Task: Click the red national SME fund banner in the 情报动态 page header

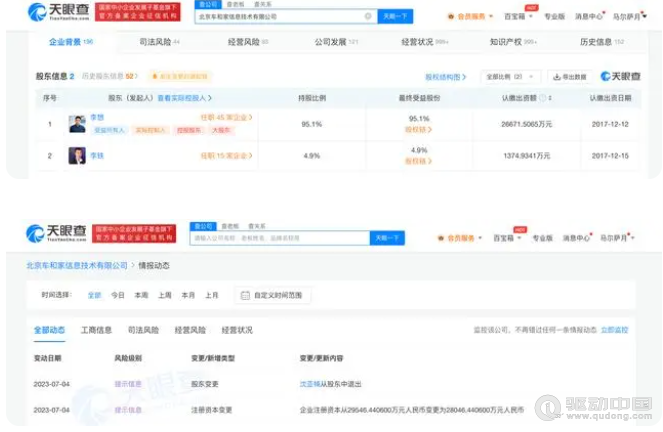Action: point(134,233)
